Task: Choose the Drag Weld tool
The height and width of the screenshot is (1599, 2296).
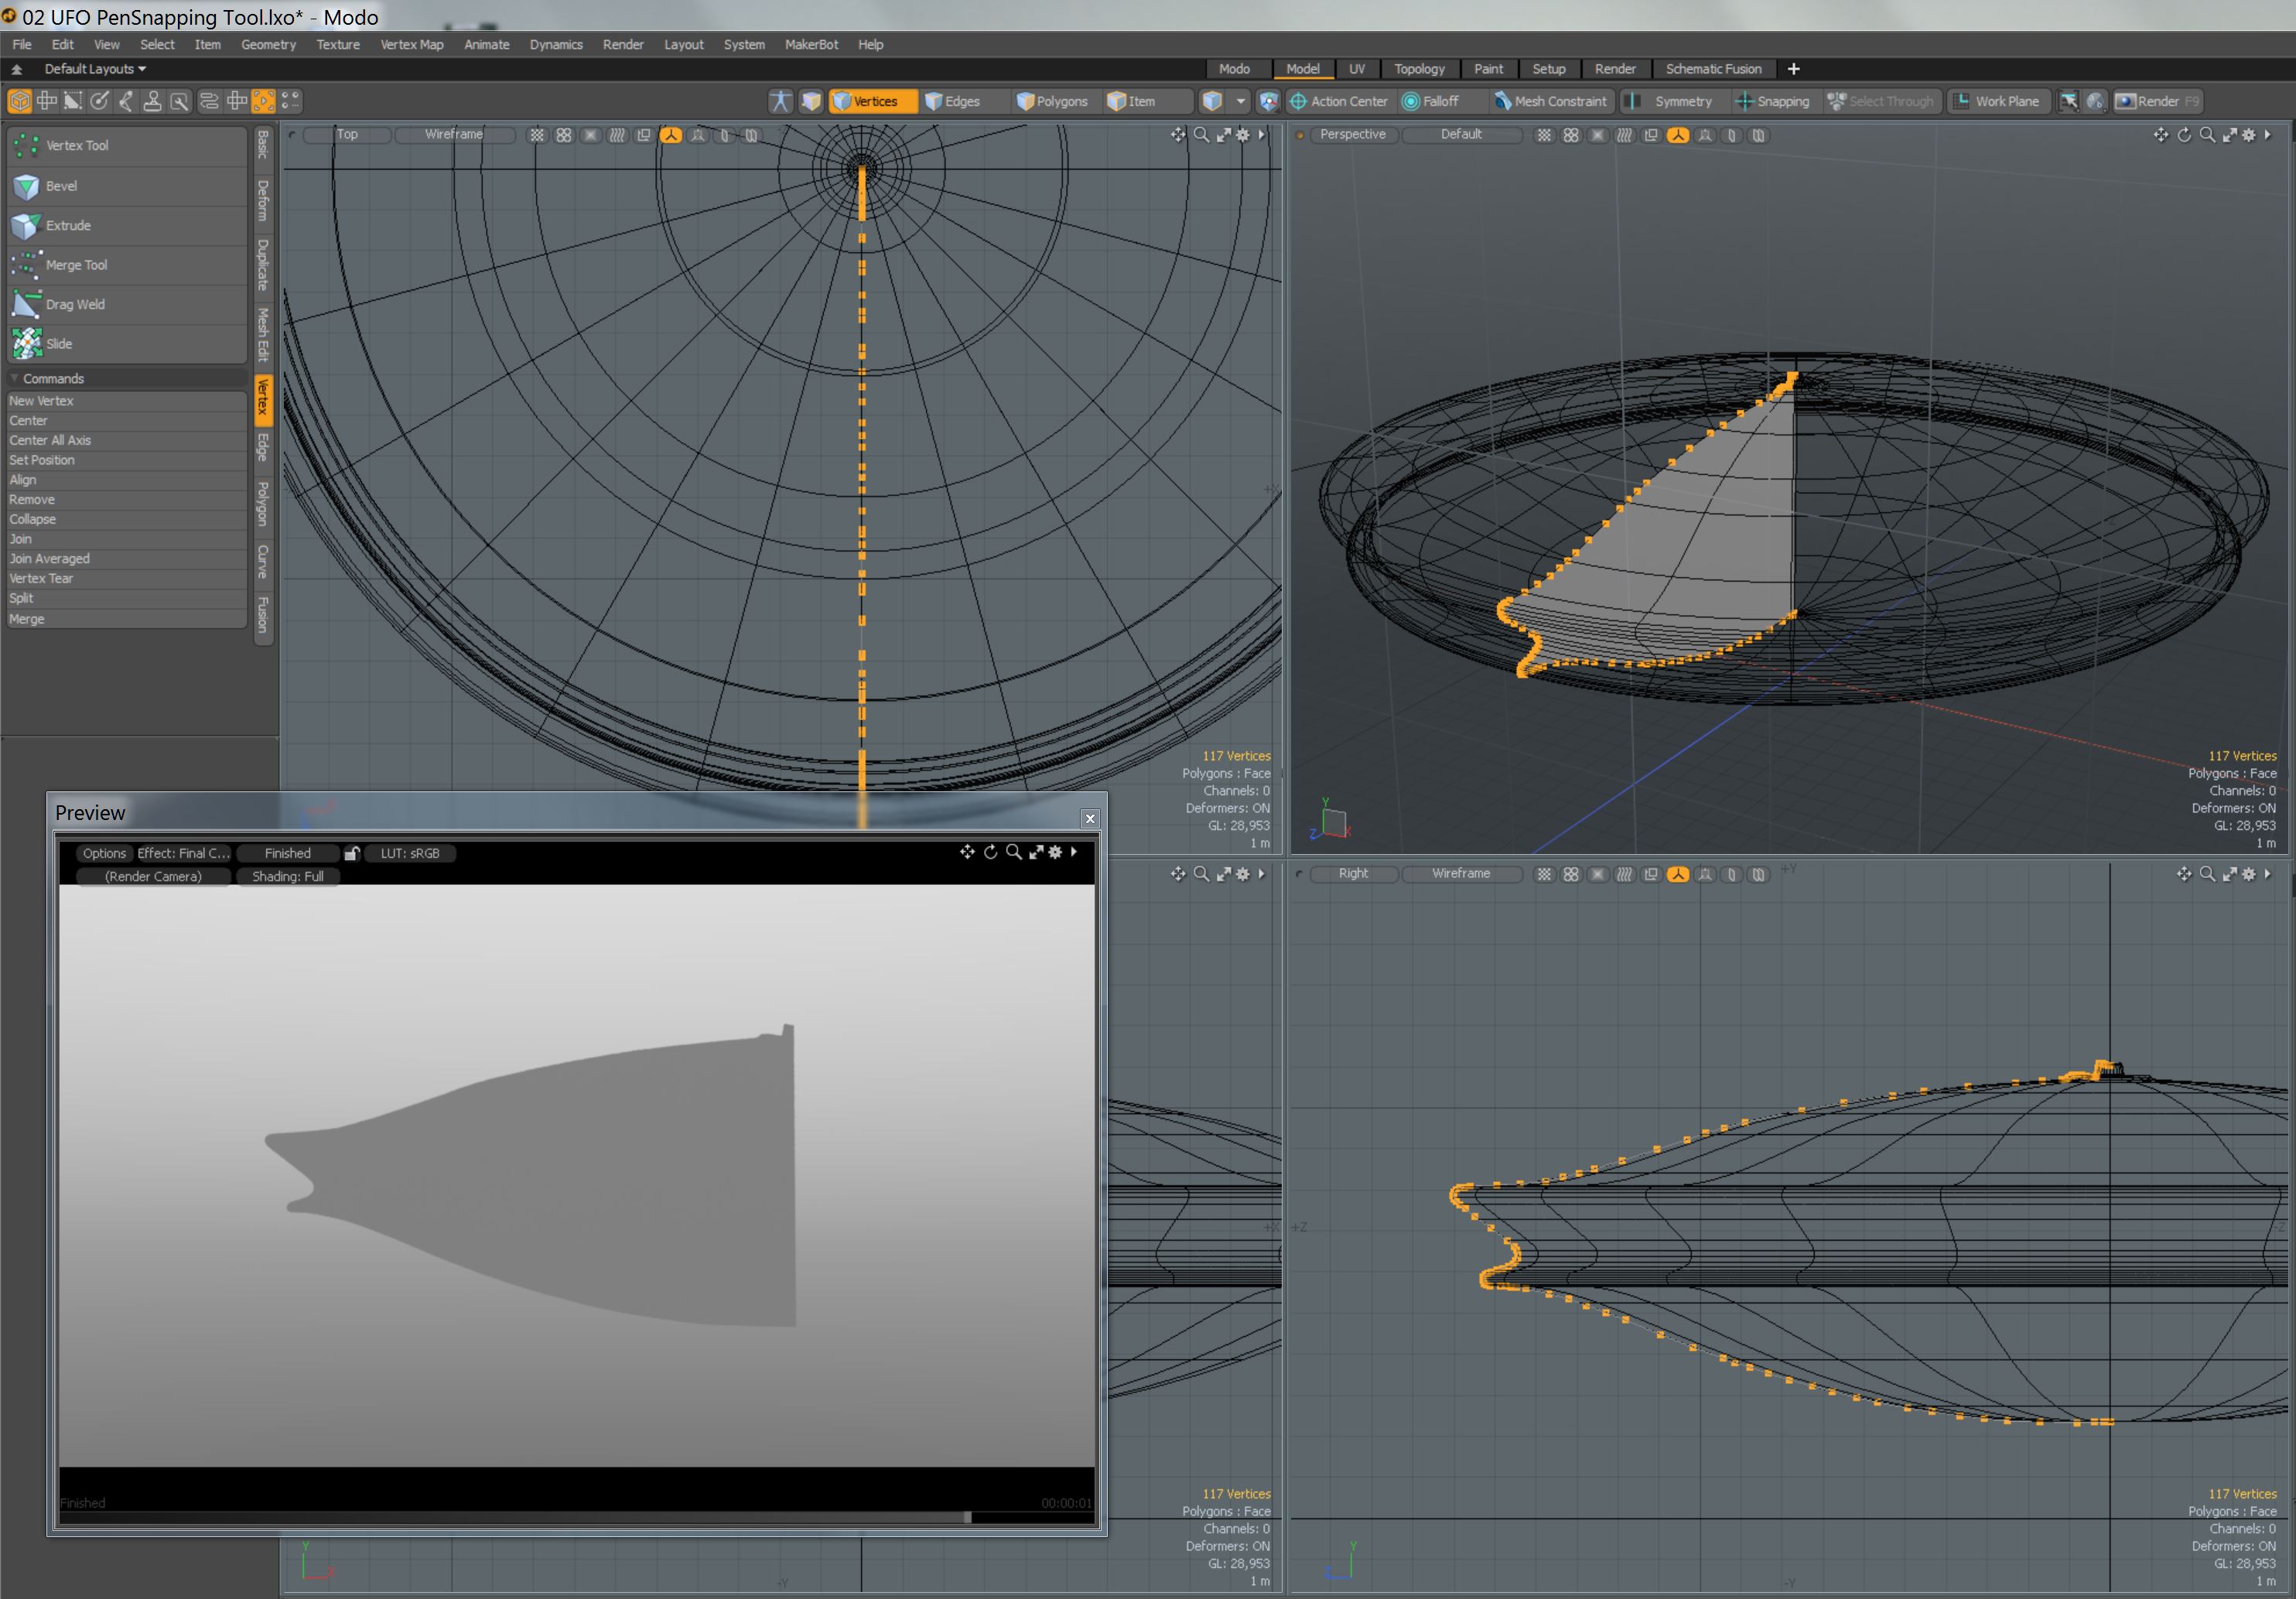Action: coord(74,304)
